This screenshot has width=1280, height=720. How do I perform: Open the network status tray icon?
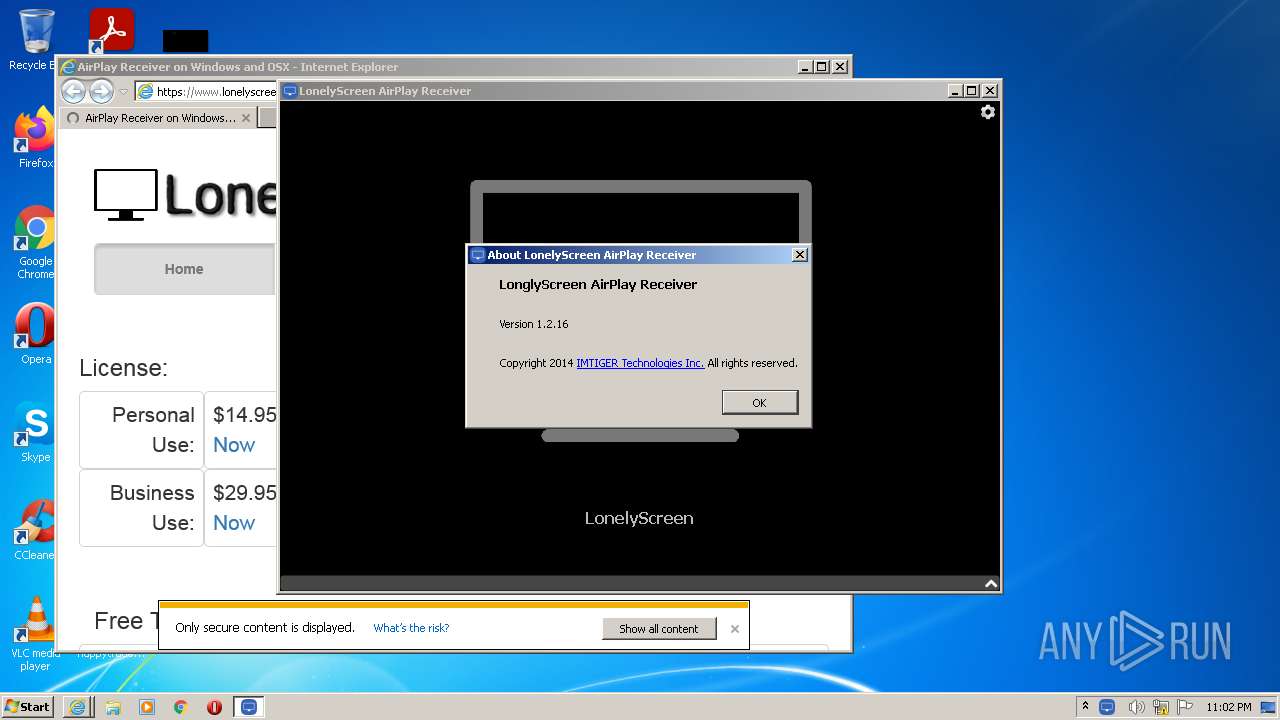click(1161, 706)
